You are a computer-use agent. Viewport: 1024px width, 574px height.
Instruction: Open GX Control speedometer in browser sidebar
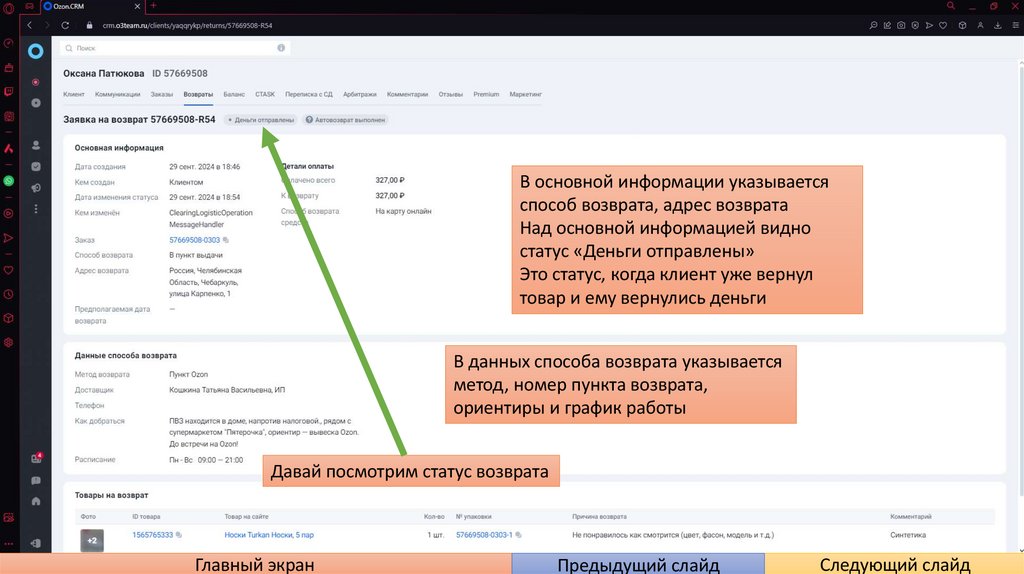[x=8, y=43]
